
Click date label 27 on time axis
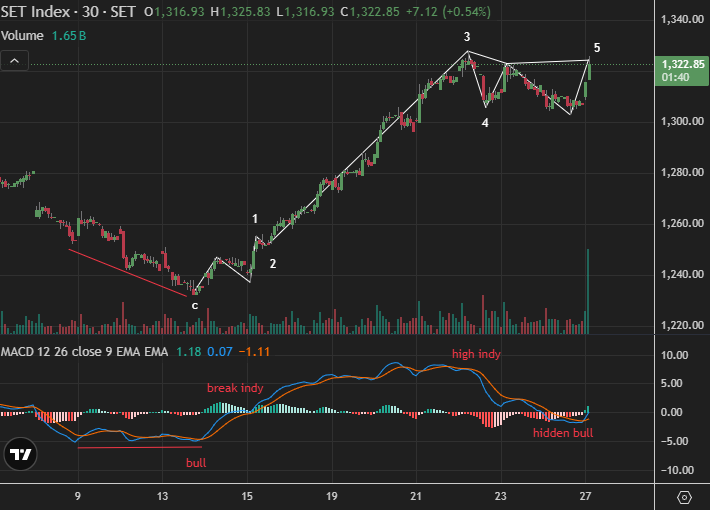click(585, 496)
